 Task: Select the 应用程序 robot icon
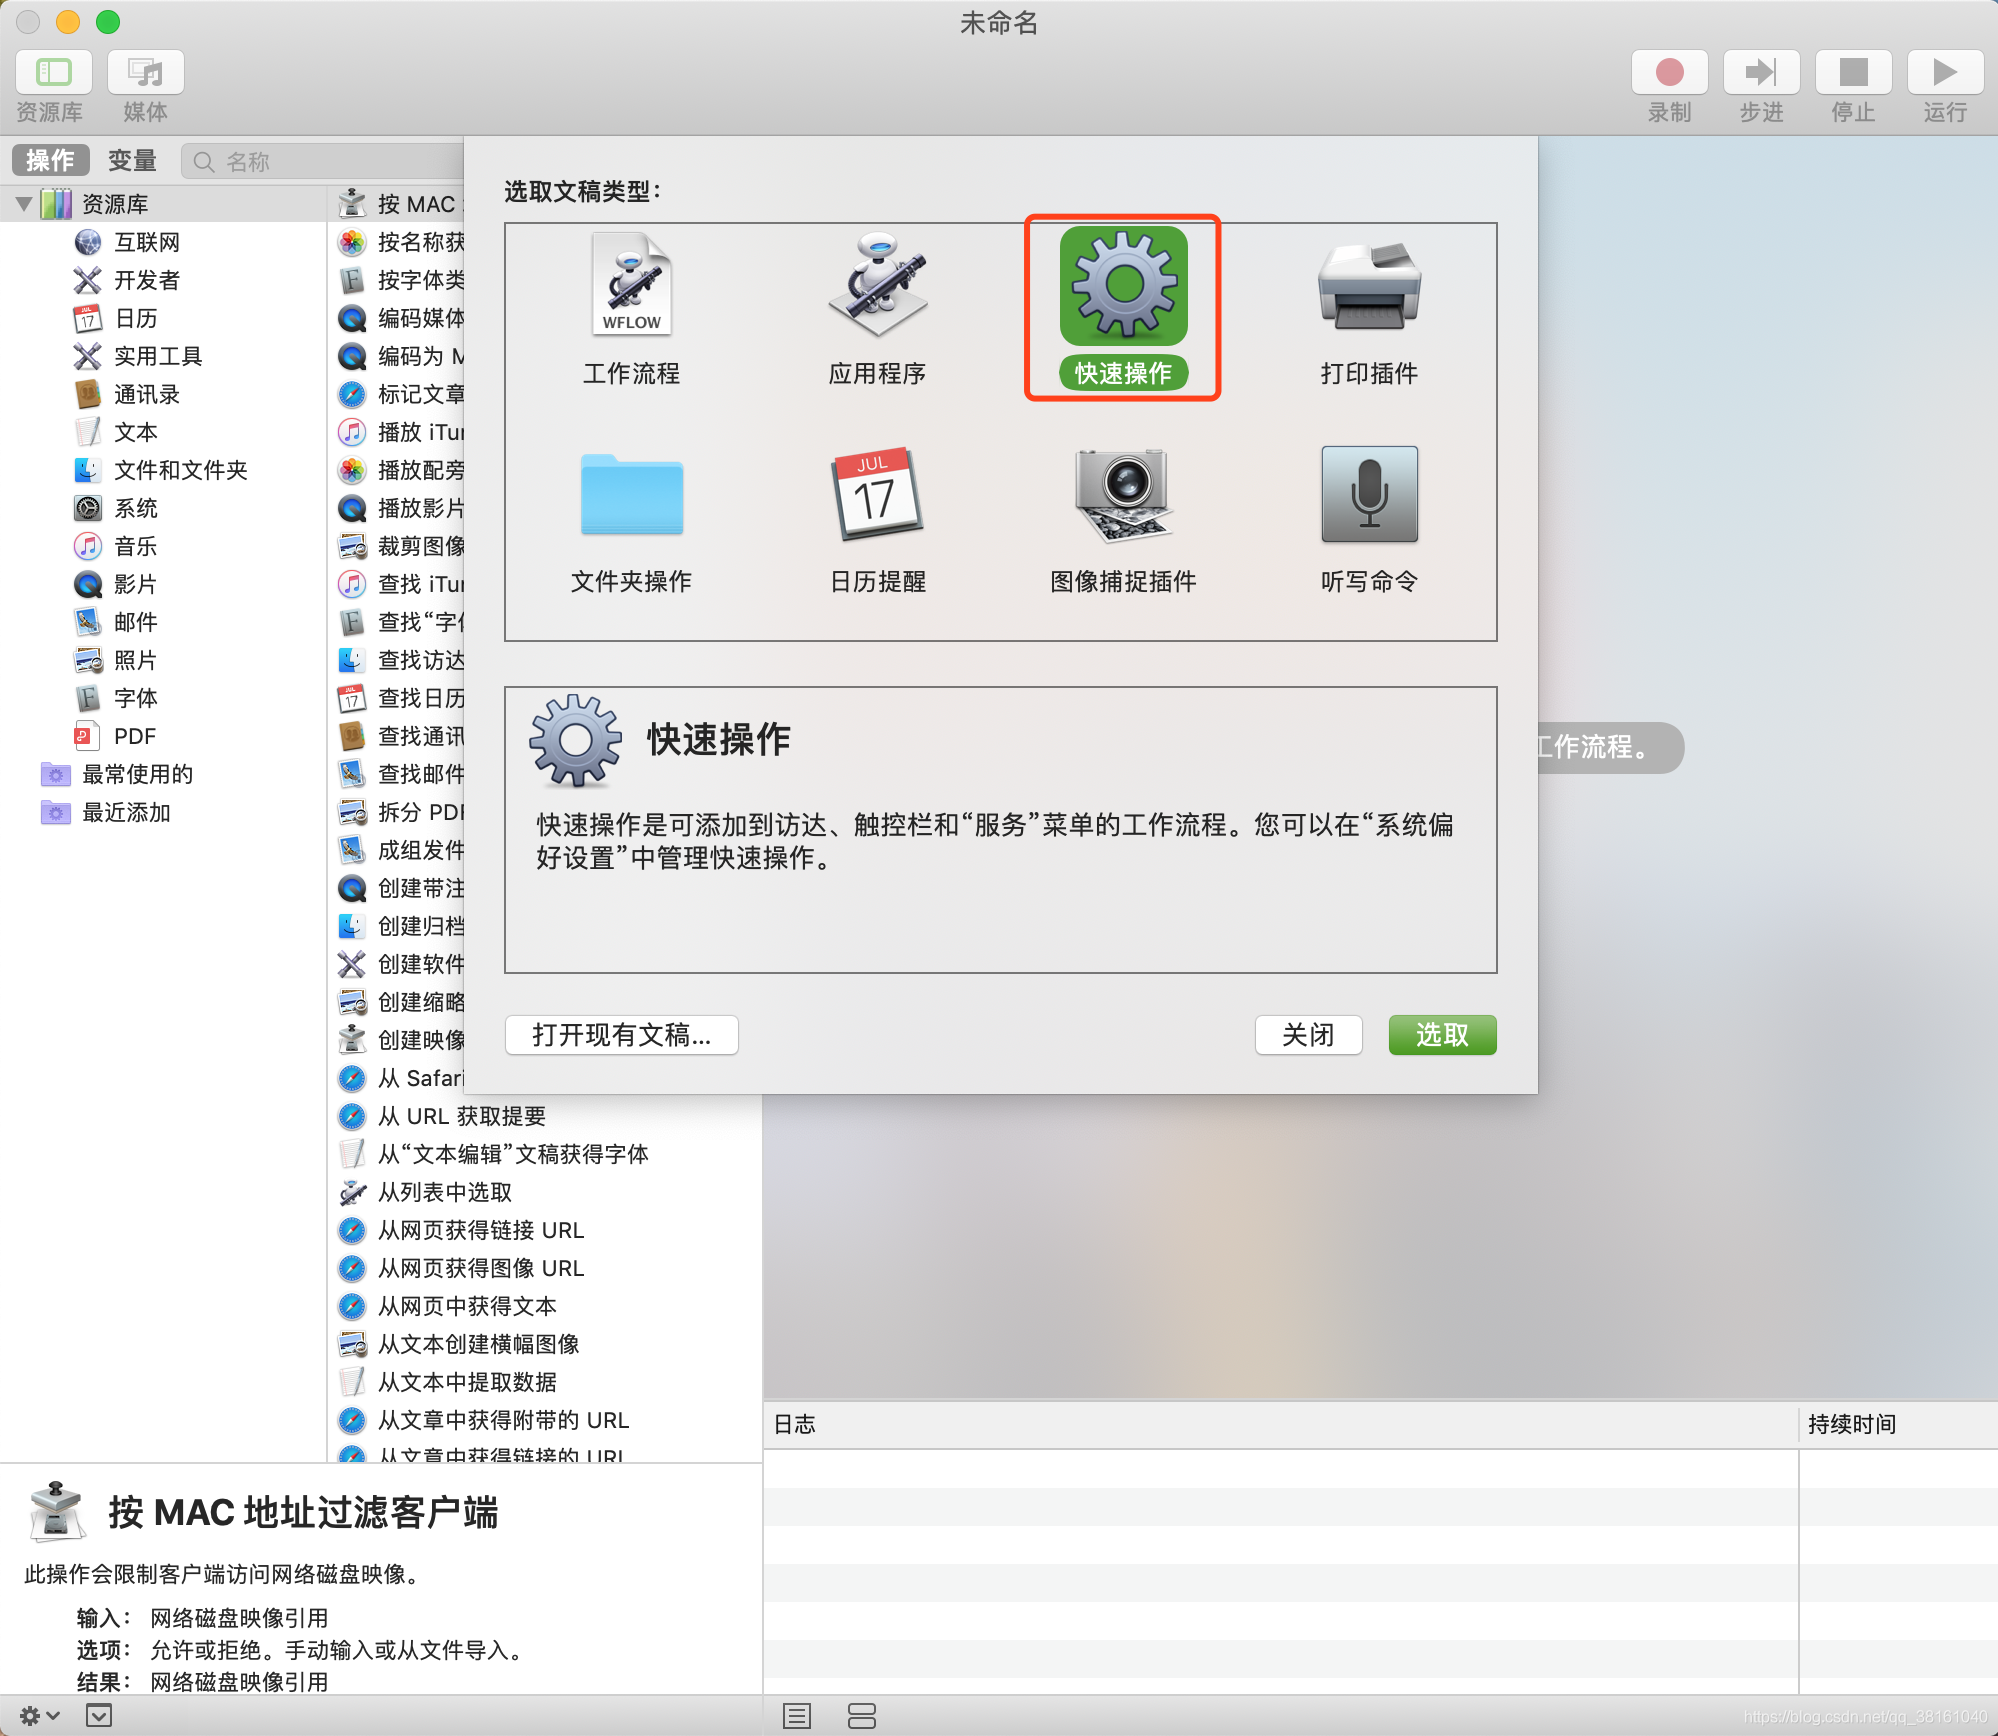pyautogui.click(x=877, y=287)
